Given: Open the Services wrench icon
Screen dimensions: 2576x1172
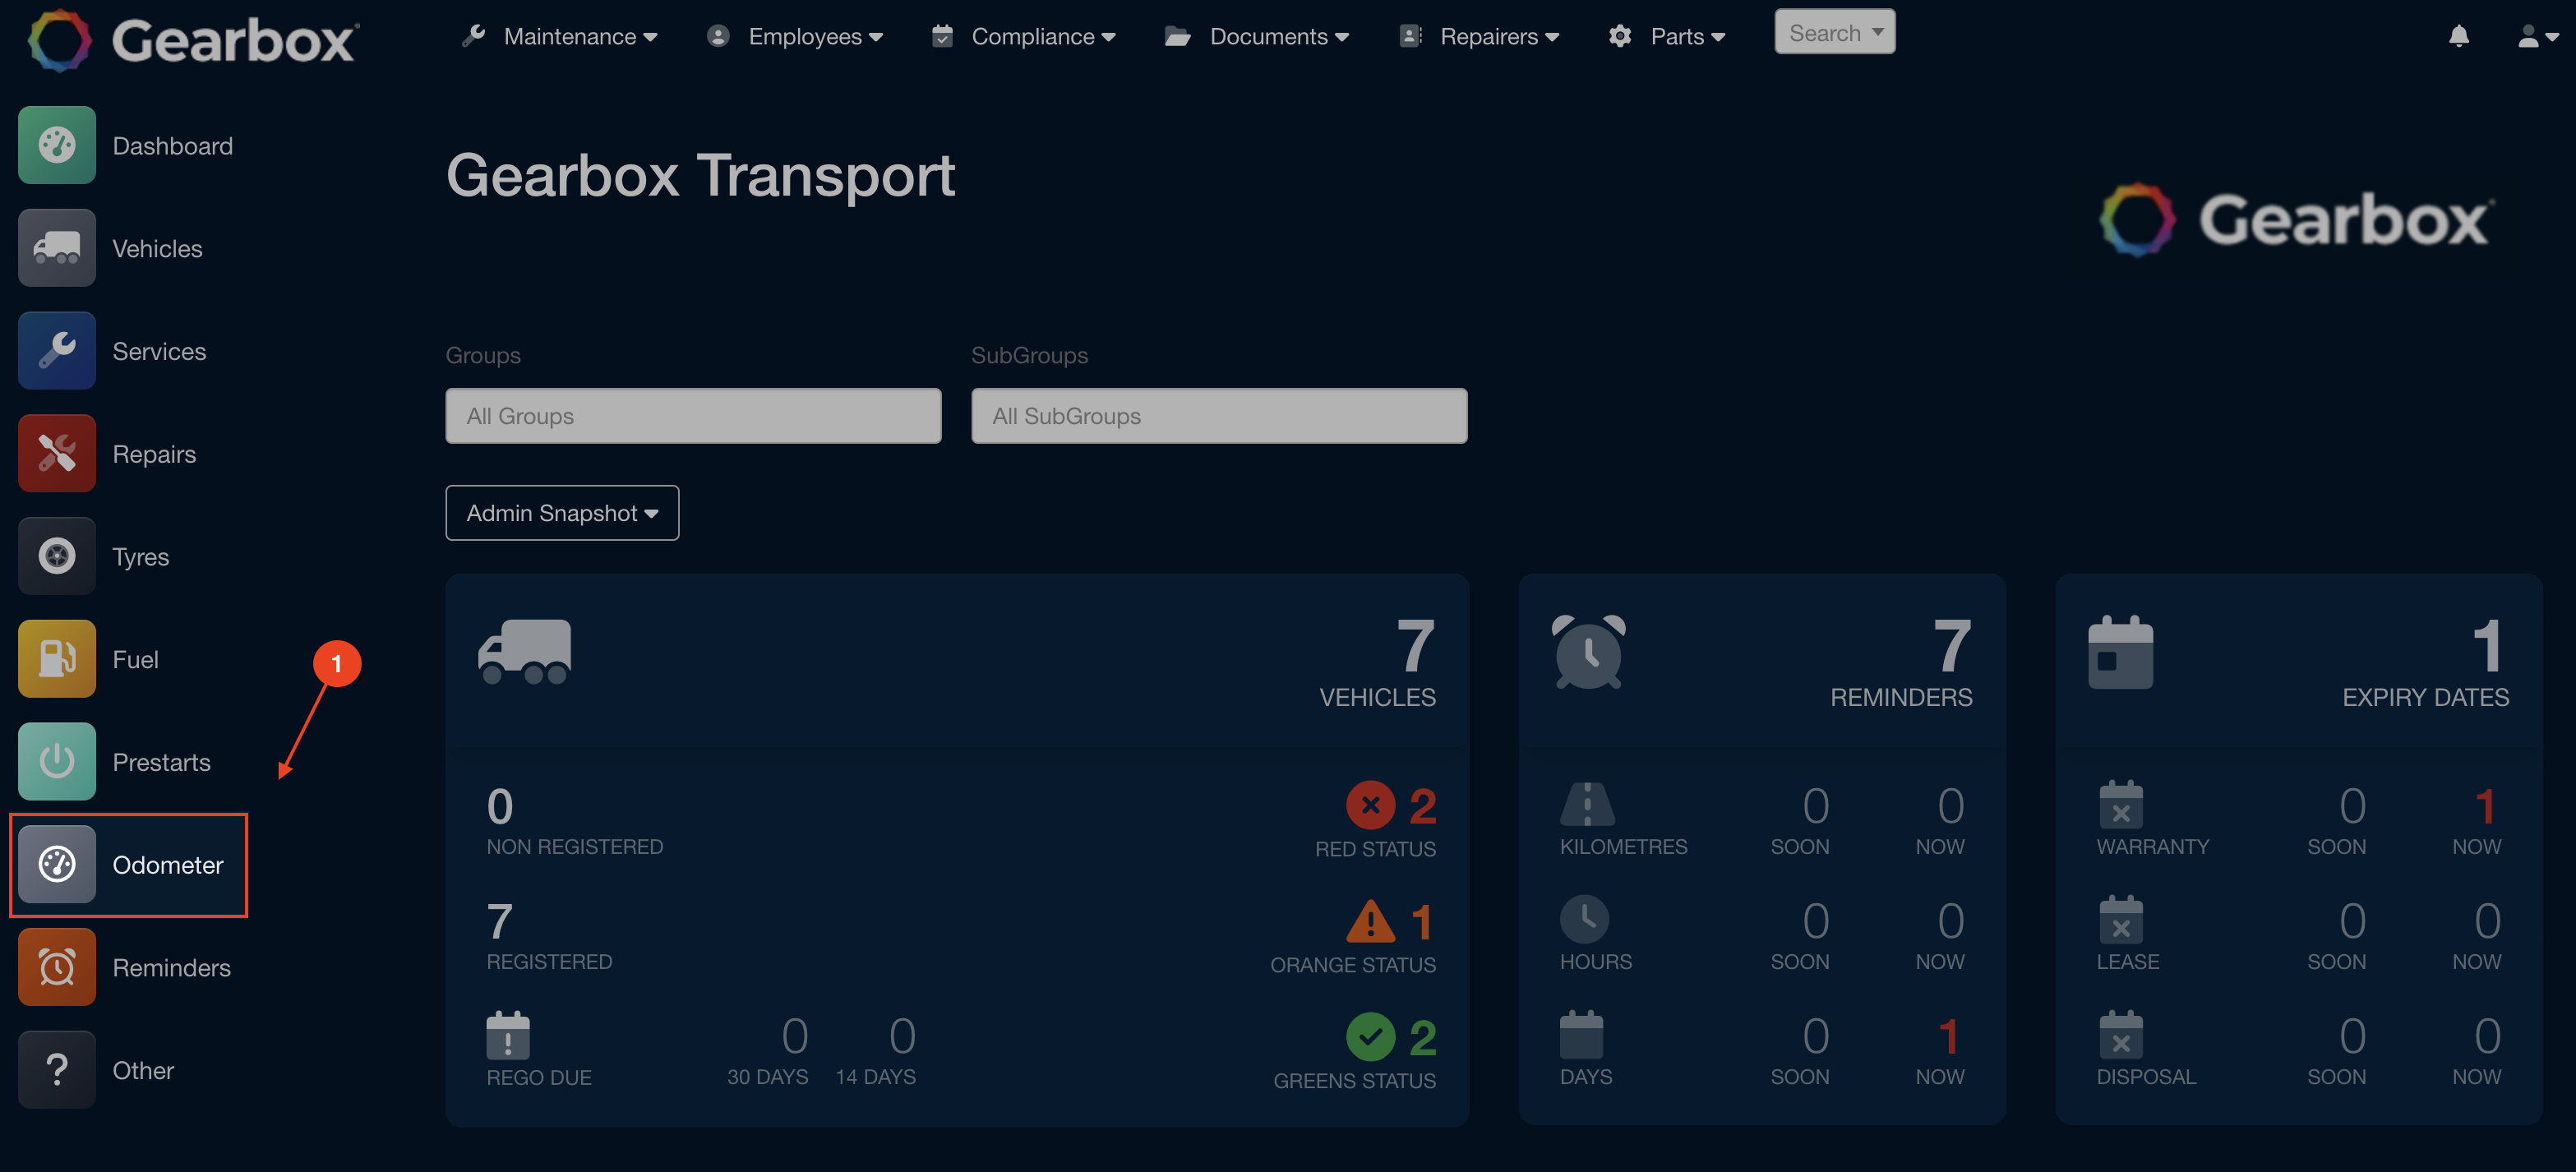Looking at the screenshot, I should pyautogui.click(x=57, y=351).
